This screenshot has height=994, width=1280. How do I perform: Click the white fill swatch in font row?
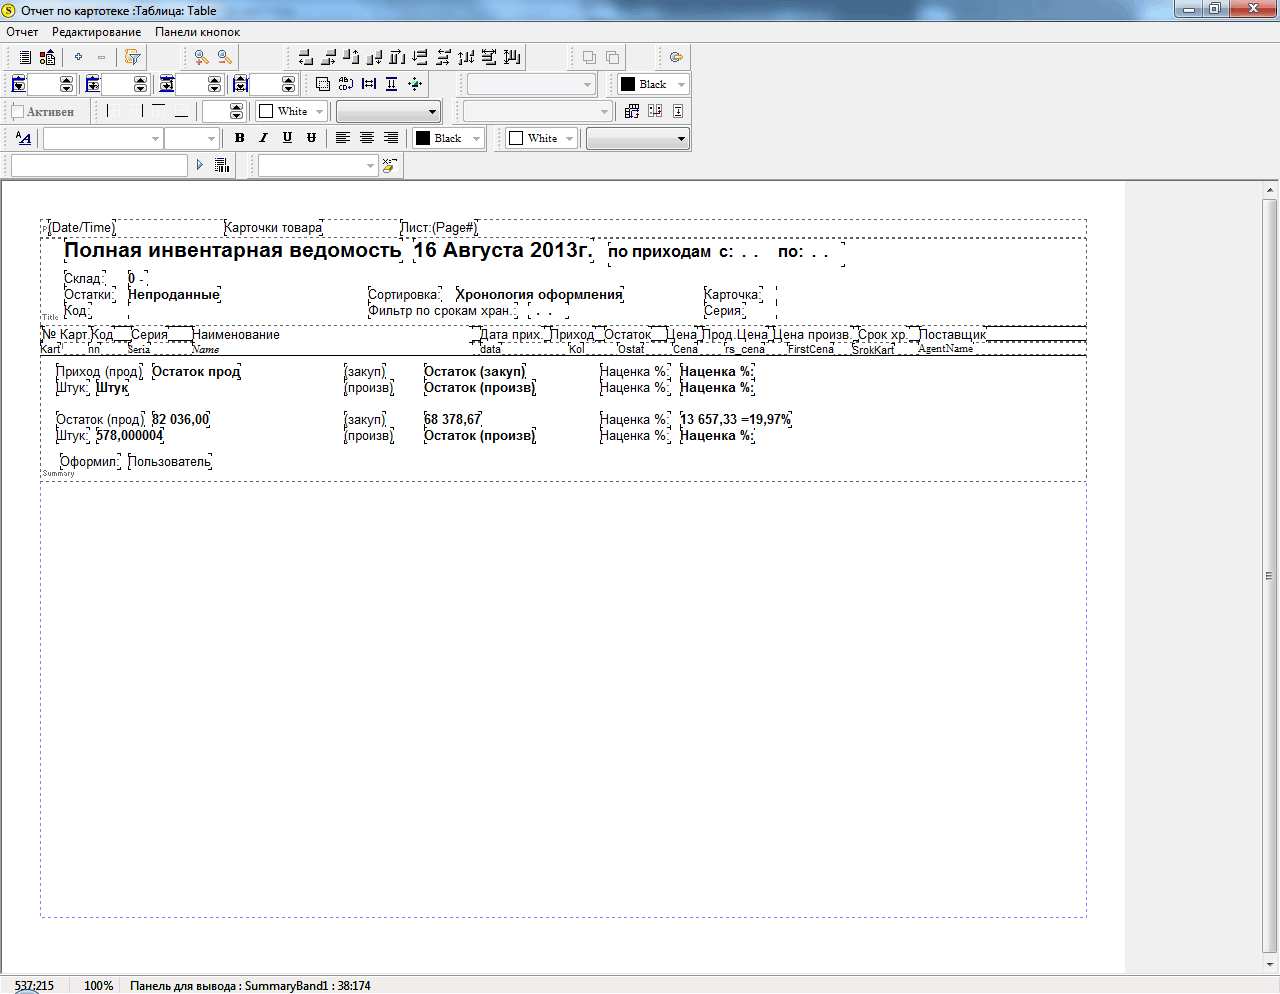tap(516, 138)
